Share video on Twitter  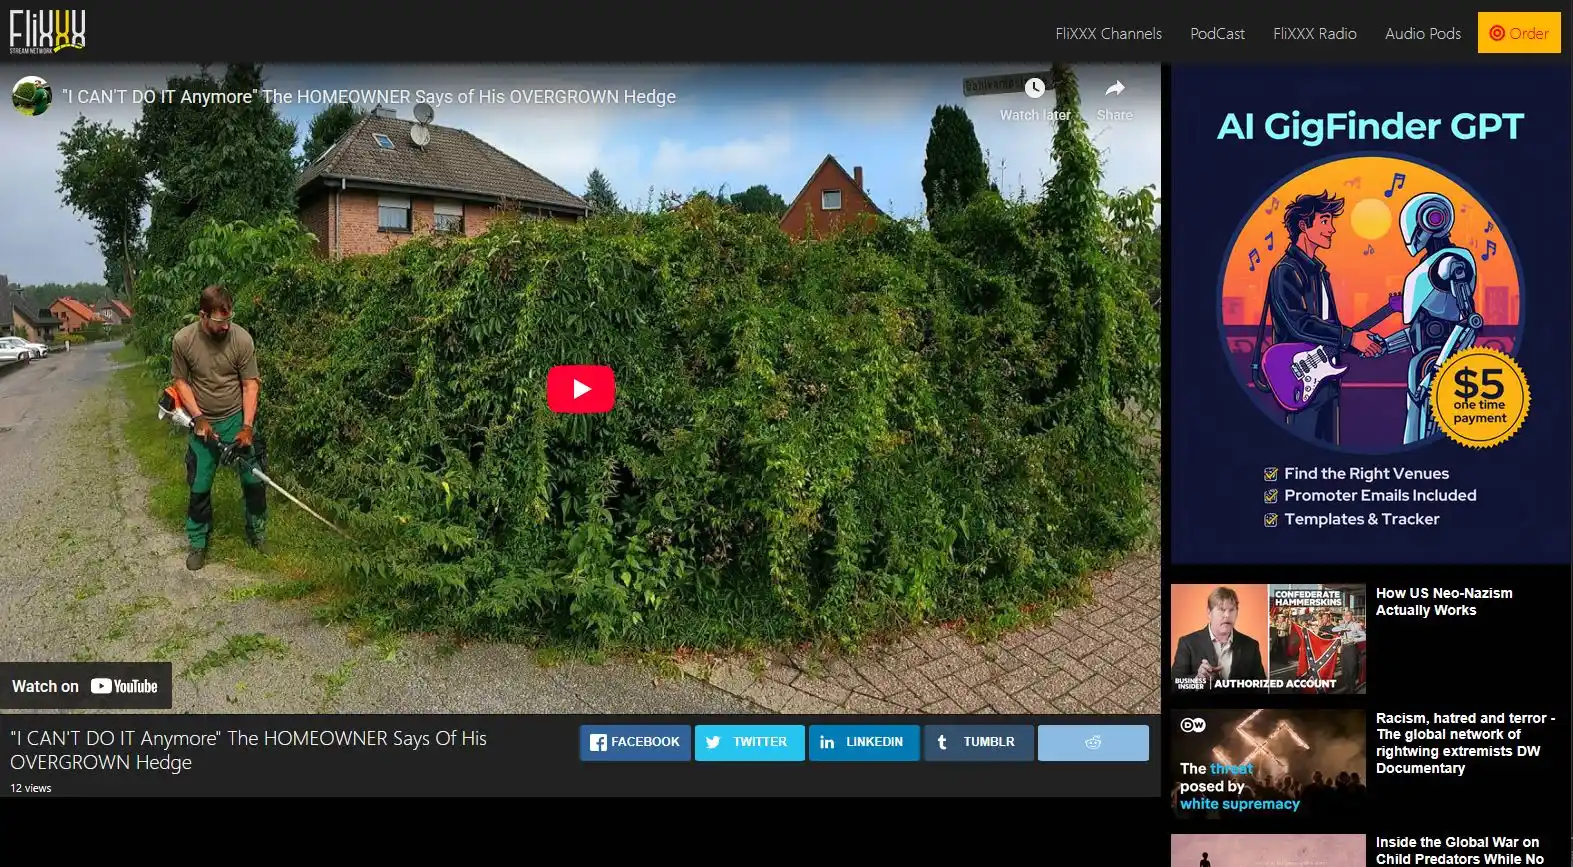tap(749, 742)
